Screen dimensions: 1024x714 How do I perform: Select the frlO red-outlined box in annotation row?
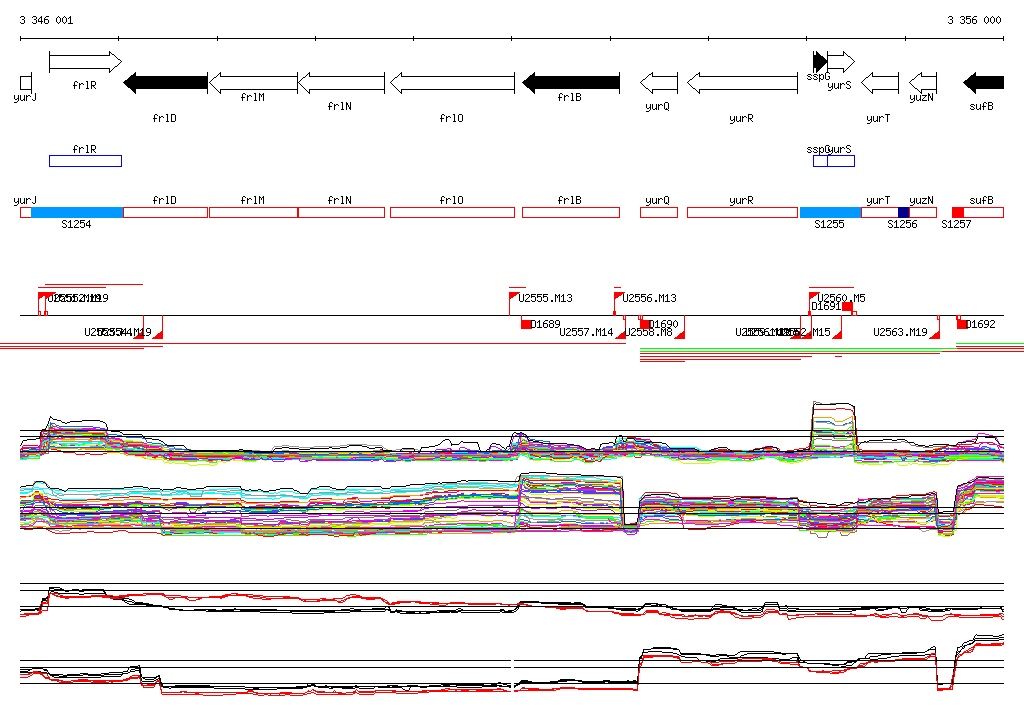point(452,212)
